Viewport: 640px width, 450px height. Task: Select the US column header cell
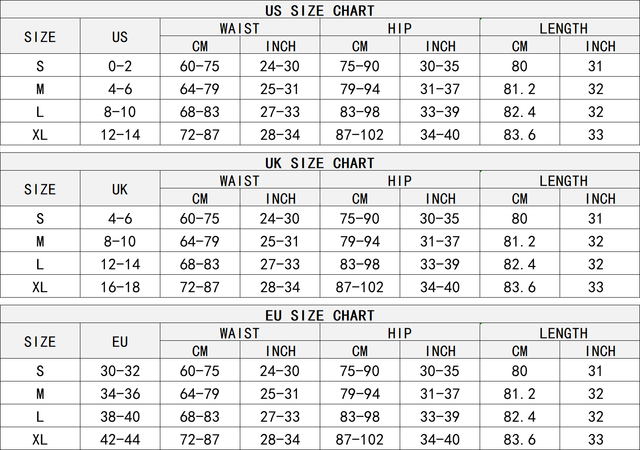[120, 37]
